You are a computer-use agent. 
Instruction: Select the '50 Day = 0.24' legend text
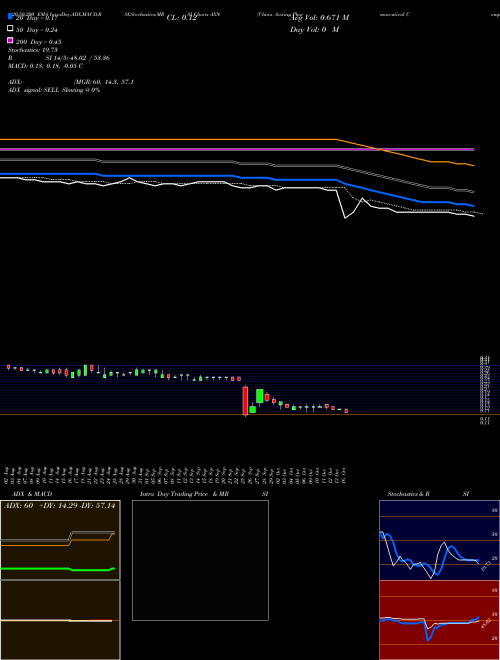click(37, 30)
